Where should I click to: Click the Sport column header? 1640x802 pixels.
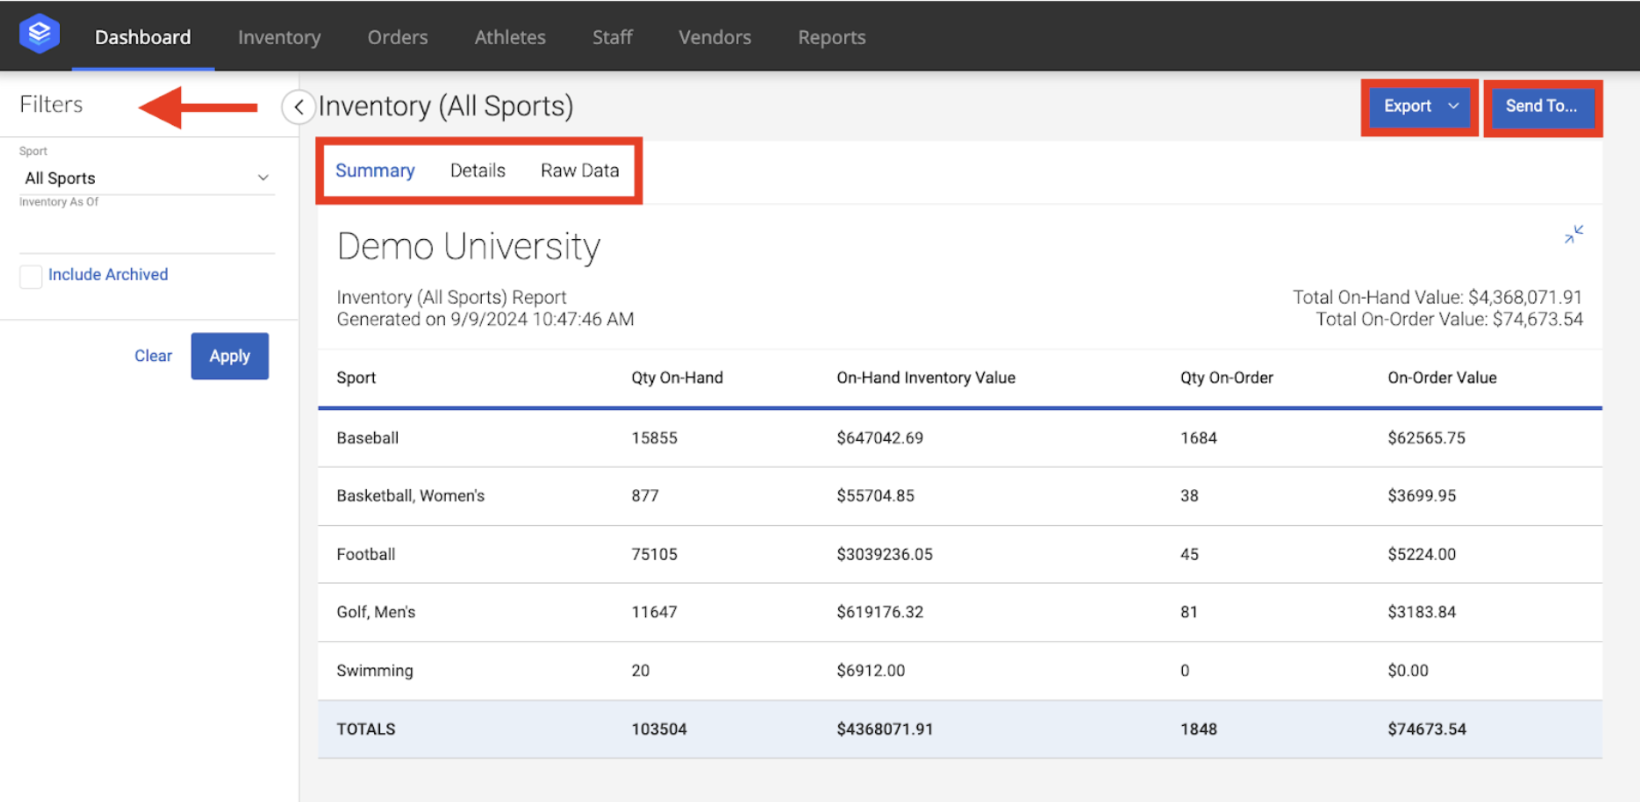(356, 378)
